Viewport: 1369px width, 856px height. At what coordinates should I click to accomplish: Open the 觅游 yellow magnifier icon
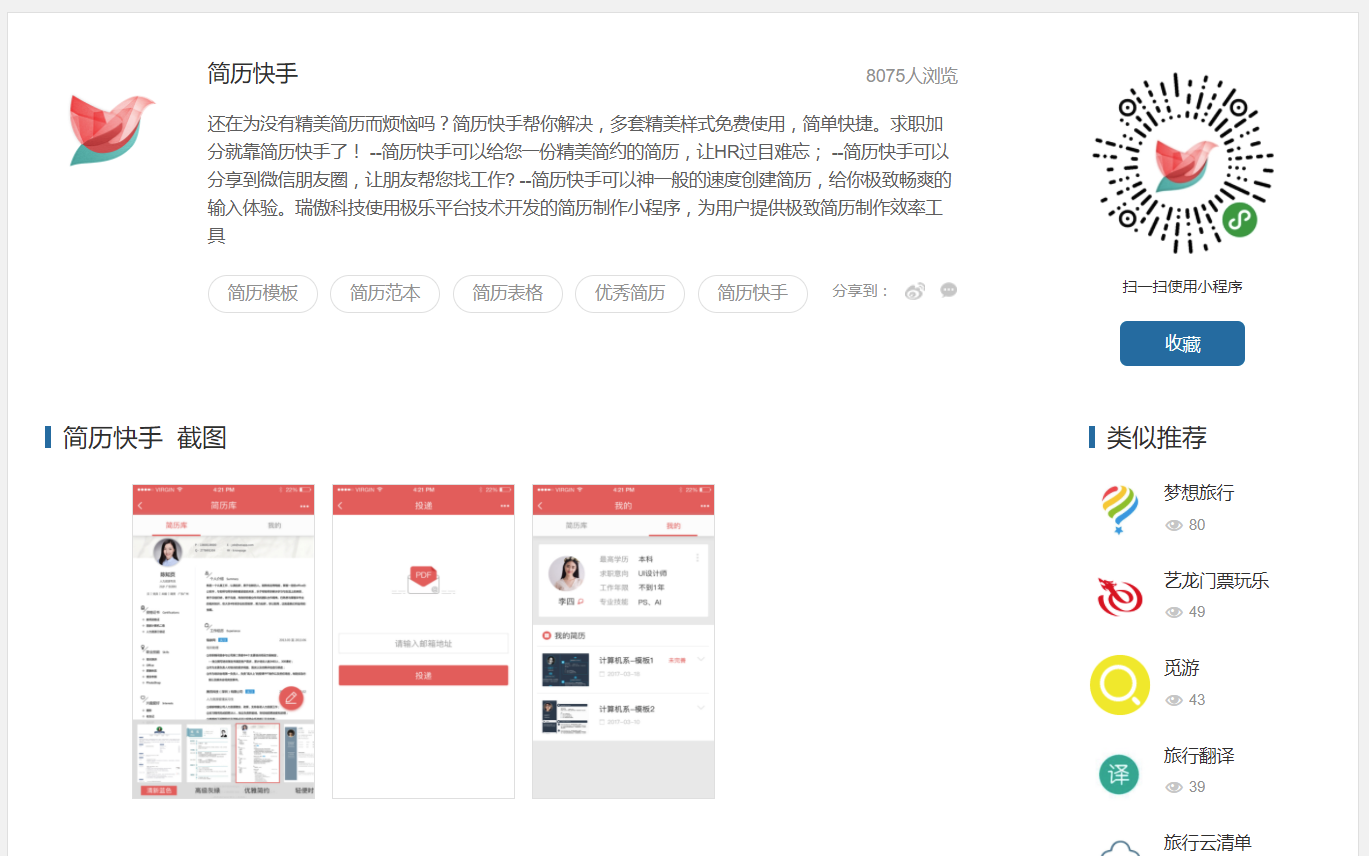(1119, 685)
